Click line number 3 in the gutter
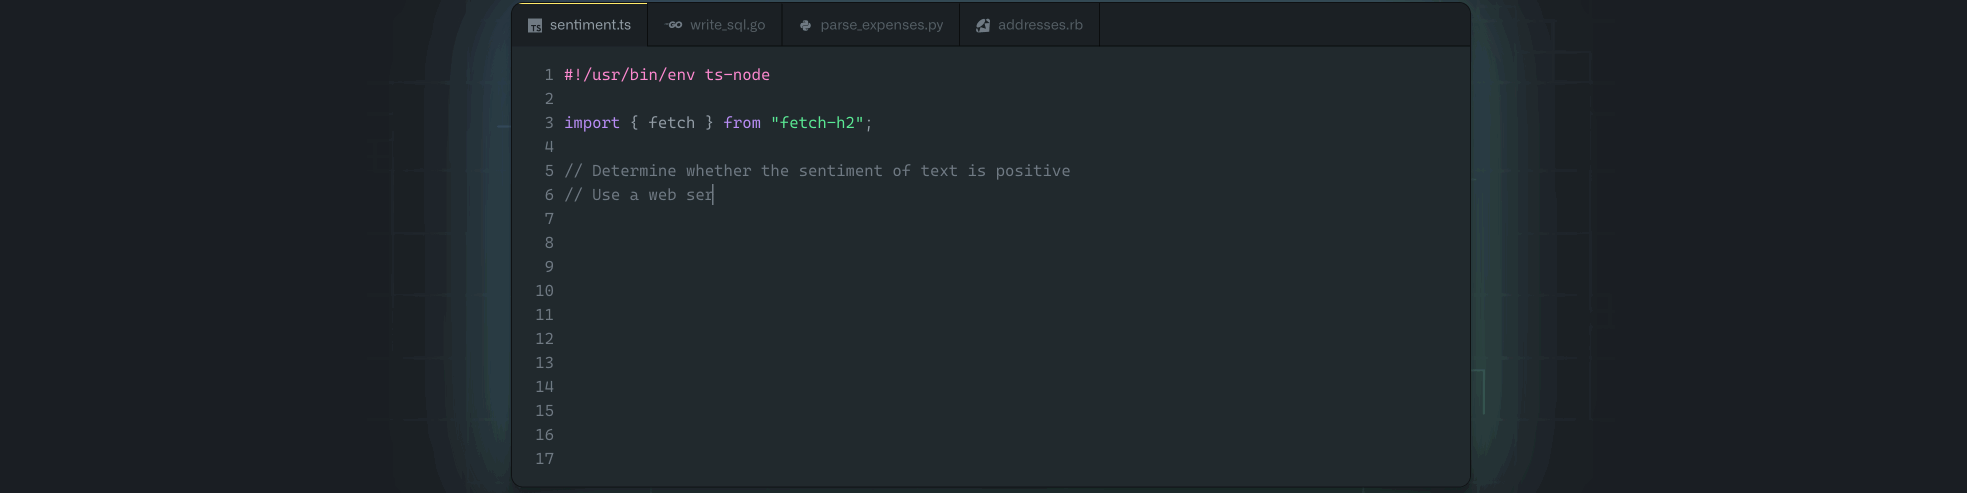The image size is (1967, 493). tap(549, 123)
